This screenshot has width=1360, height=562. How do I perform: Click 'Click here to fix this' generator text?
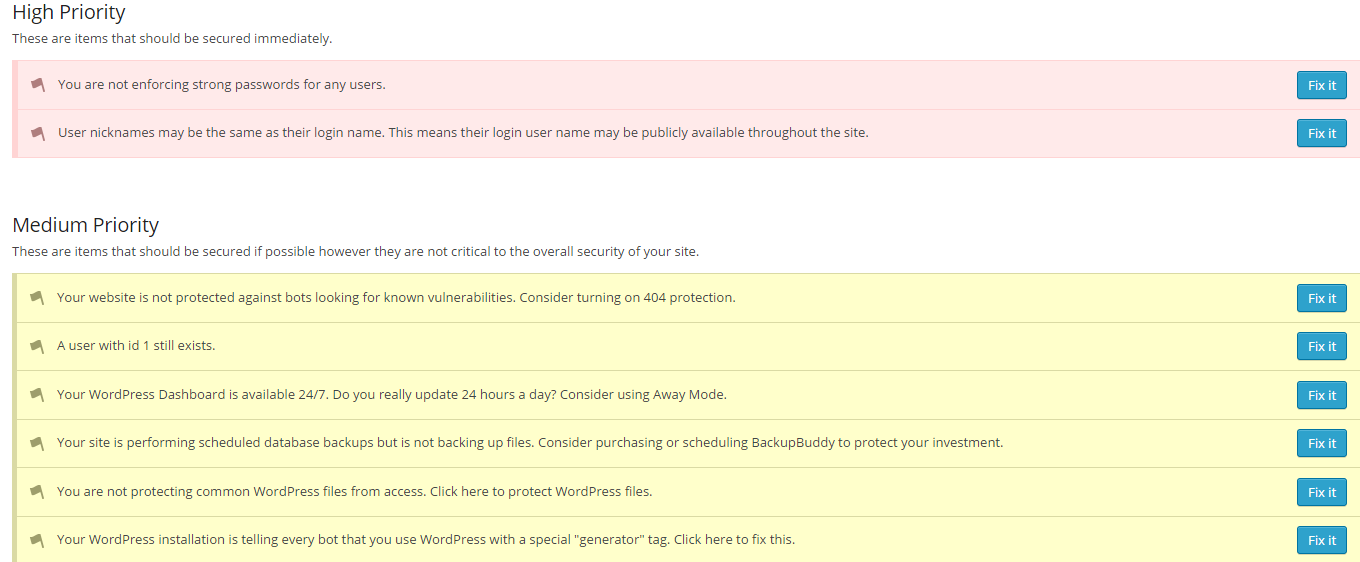click(x=734, y=540)
